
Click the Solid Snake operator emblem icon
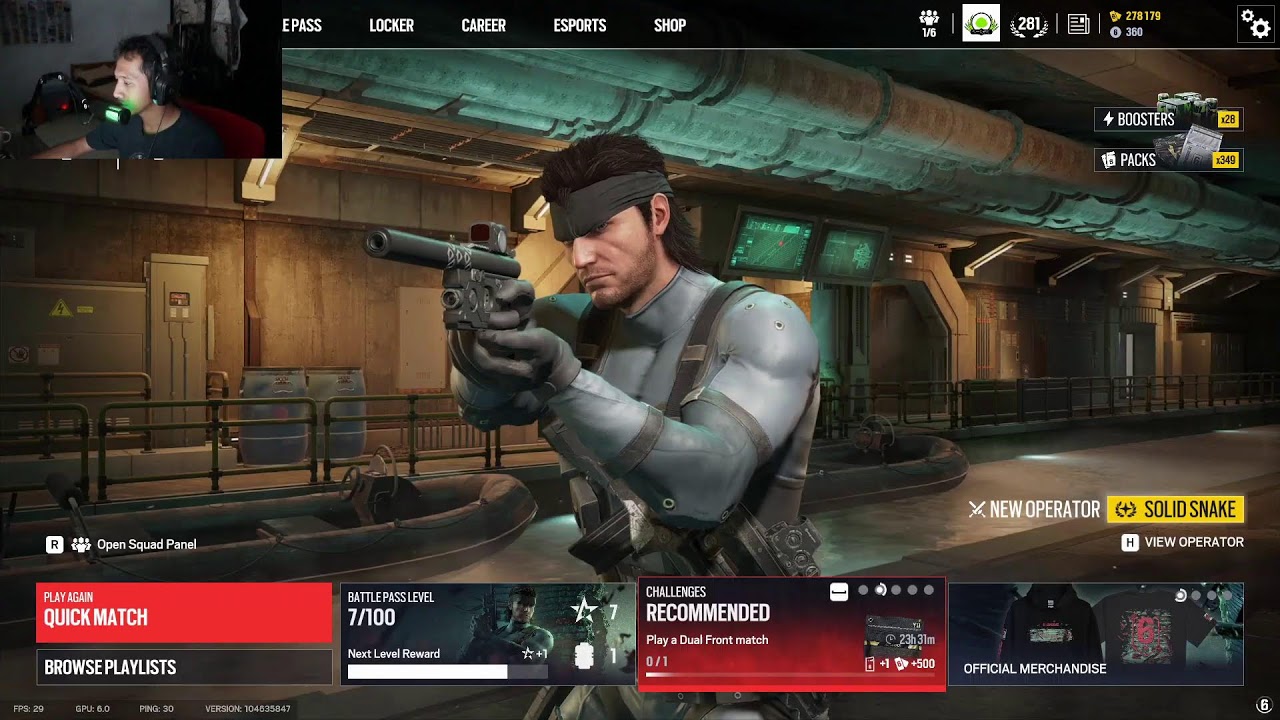(x=1126, y=510)
